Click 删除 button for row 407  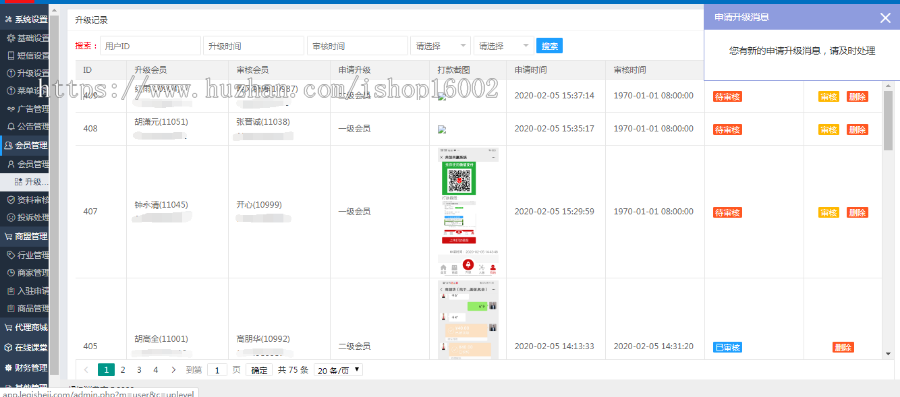click(857, 212)
